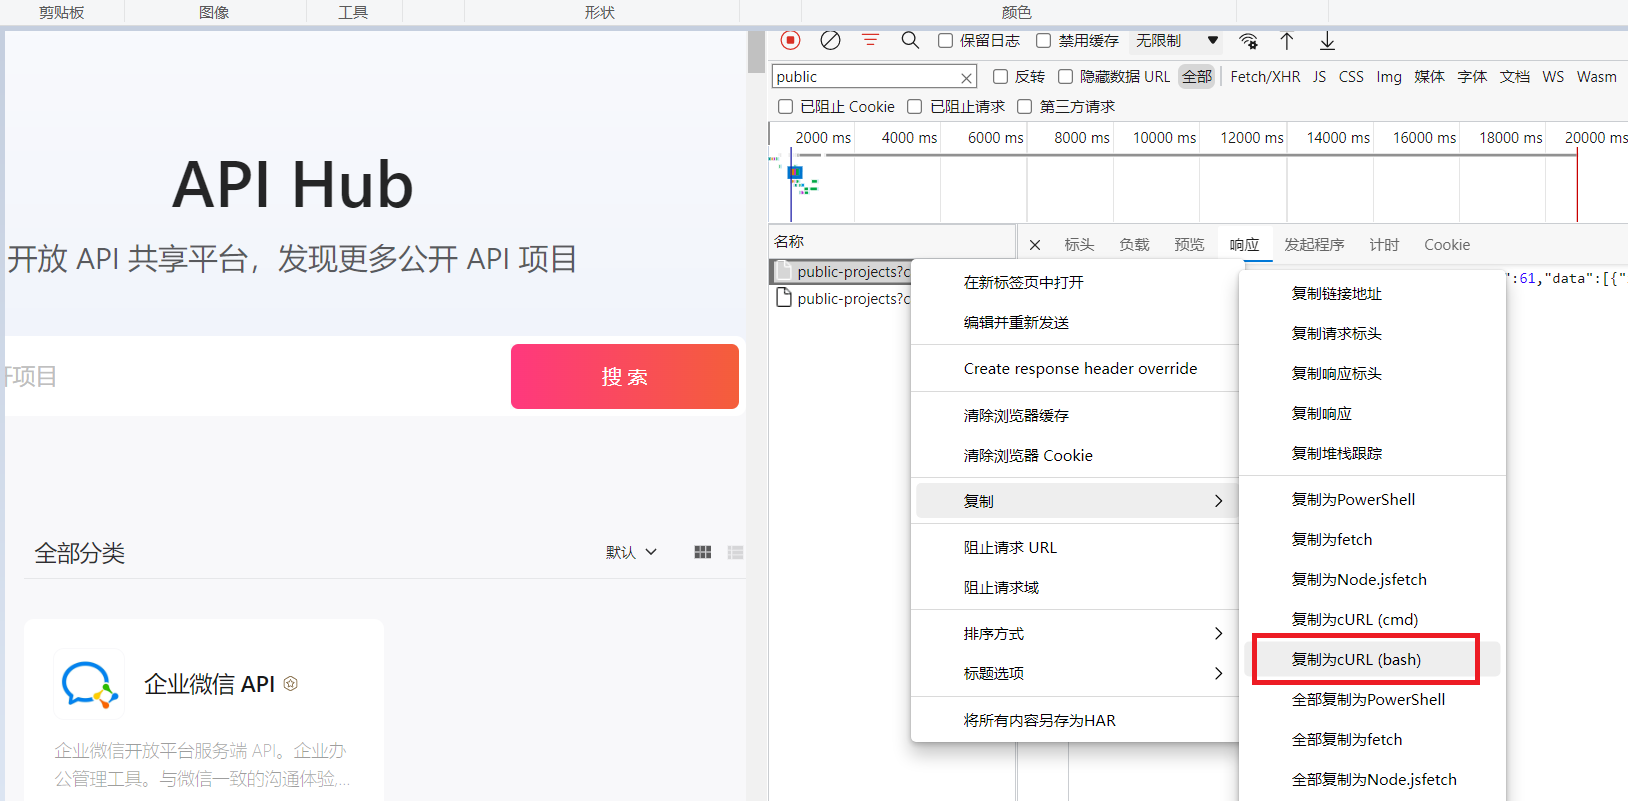Open 默认 sort dropdown
Viewport: 1628px width, 801px height.
631,552
